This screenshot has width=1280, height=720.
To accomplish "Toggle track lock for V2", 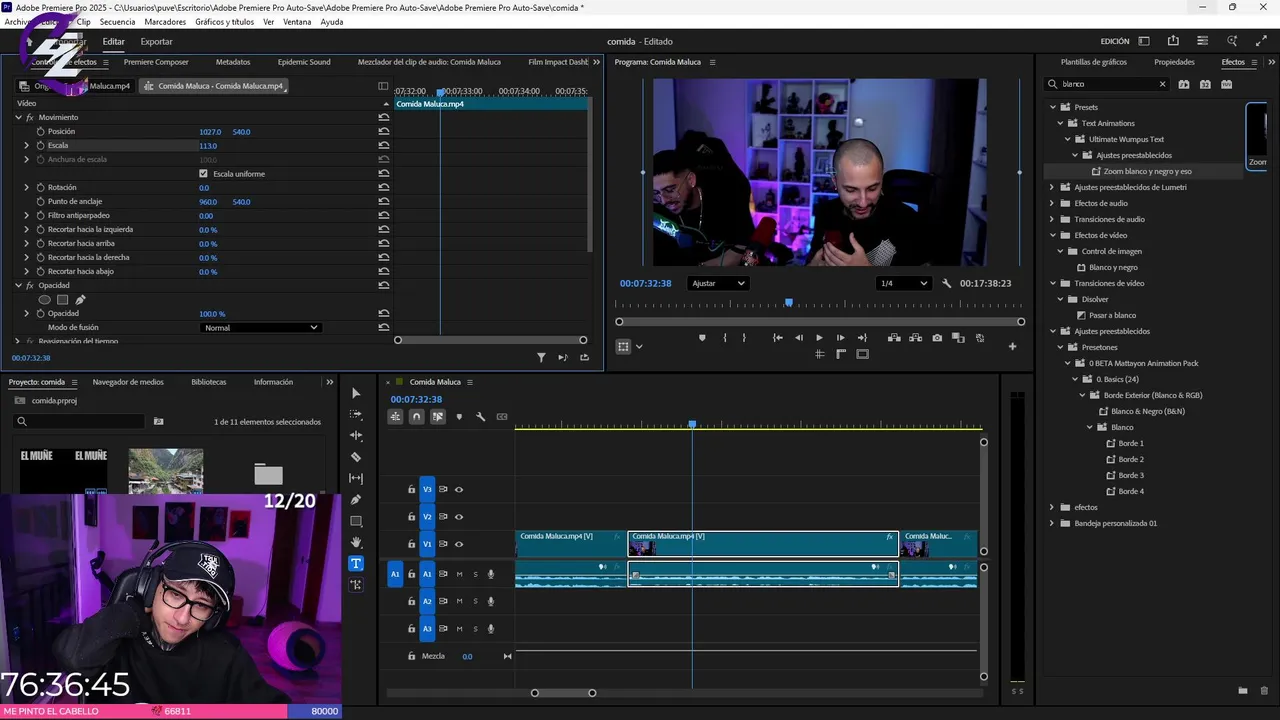I will coord(411,517).
